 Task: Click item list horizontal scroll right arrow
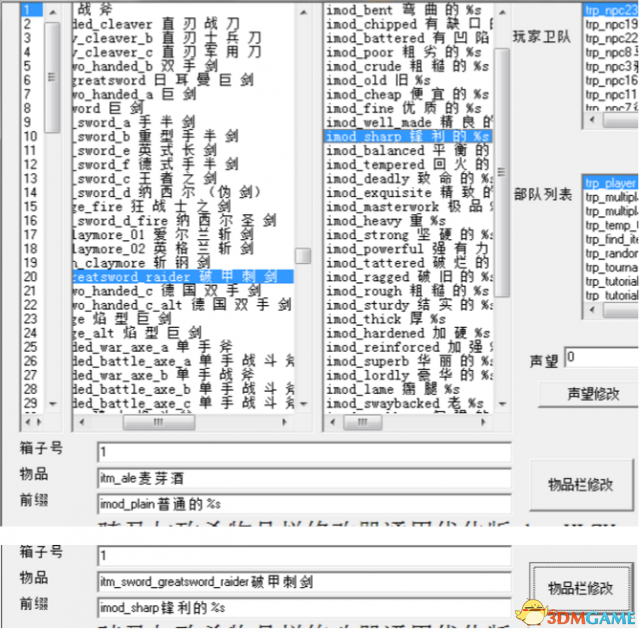[x=284, y=422]
